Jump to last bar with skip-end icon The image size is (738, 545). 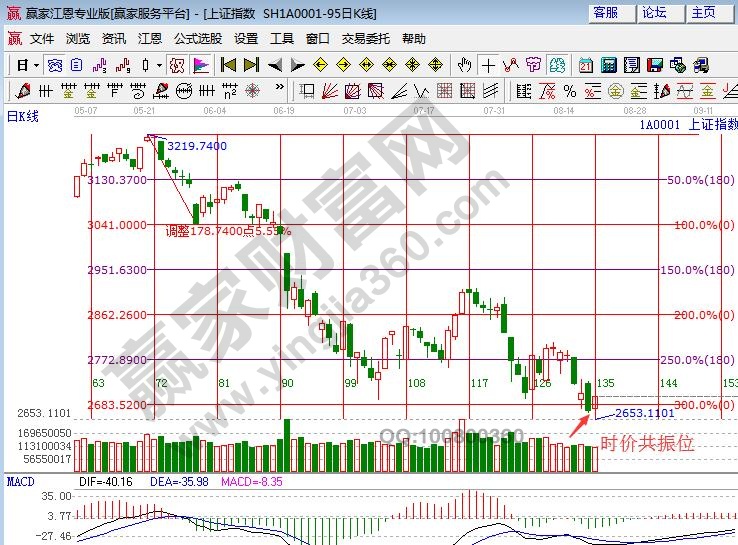coord(250,65)
